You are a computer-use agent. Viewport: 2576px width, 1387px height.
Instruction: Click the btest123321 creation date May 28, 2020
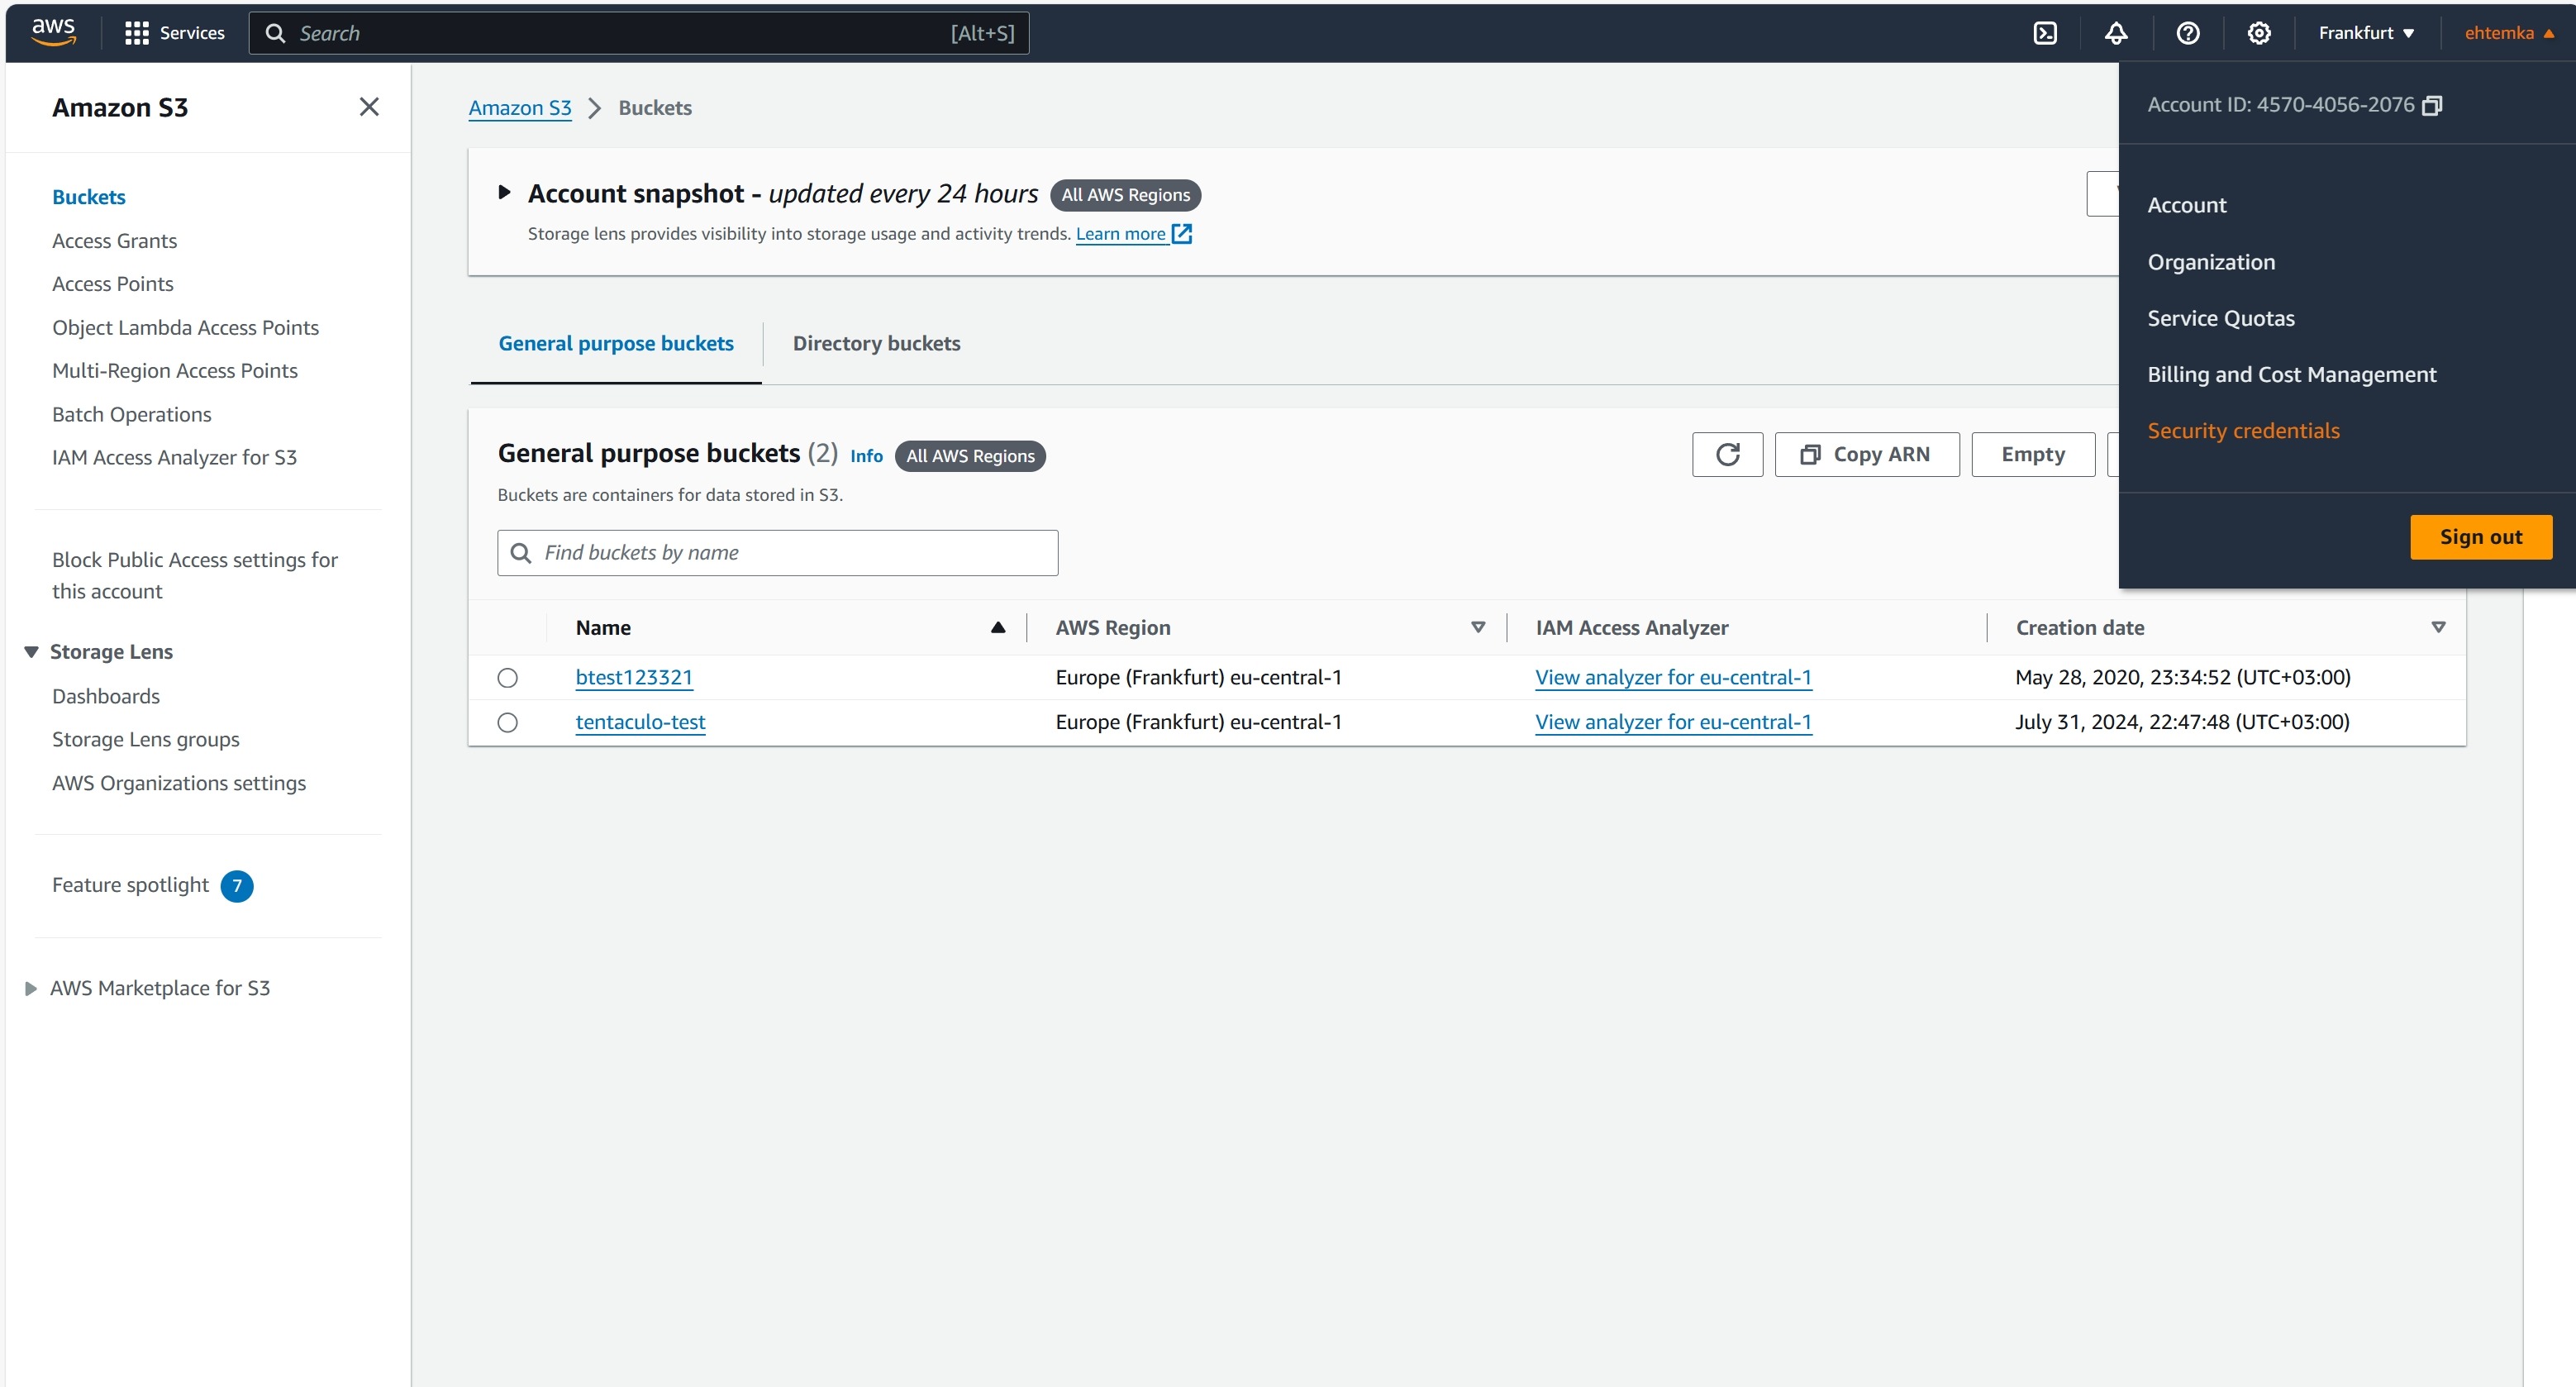point(2182,677)
